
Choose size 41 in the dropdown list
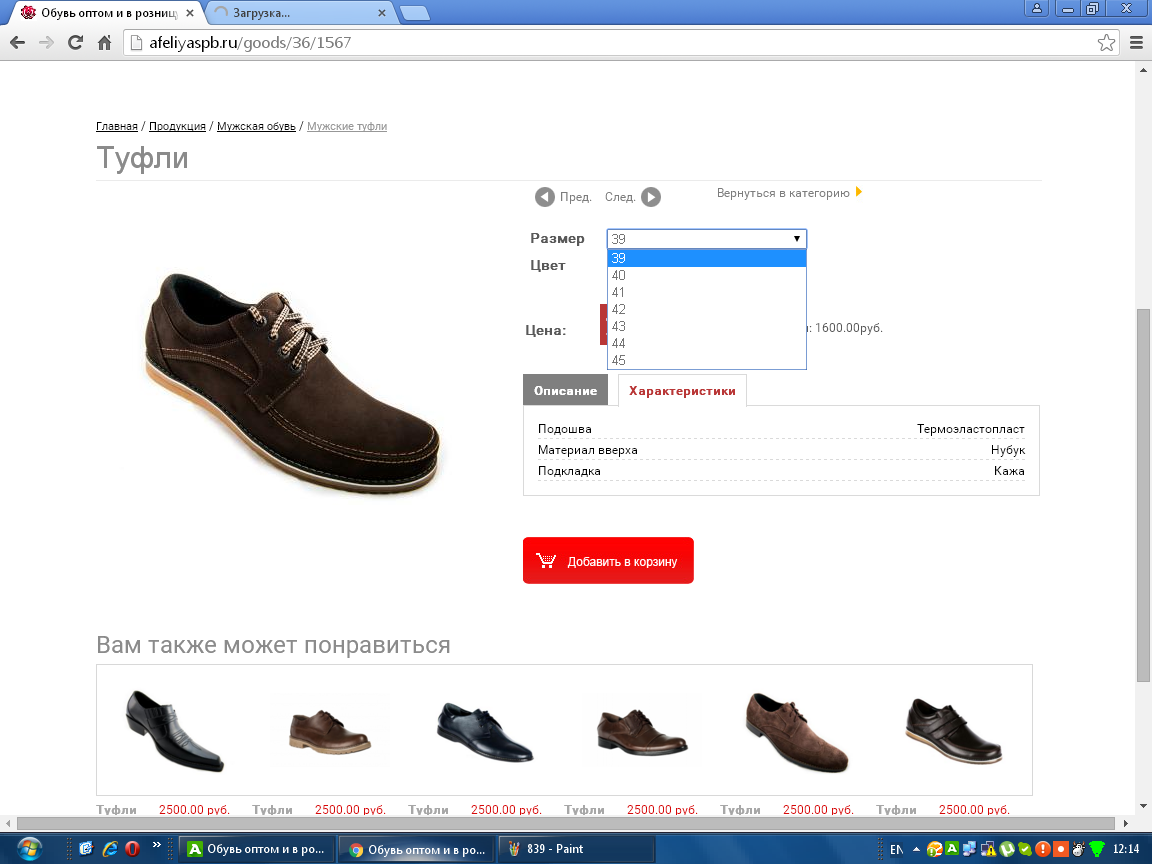click(x=707, y=292)
